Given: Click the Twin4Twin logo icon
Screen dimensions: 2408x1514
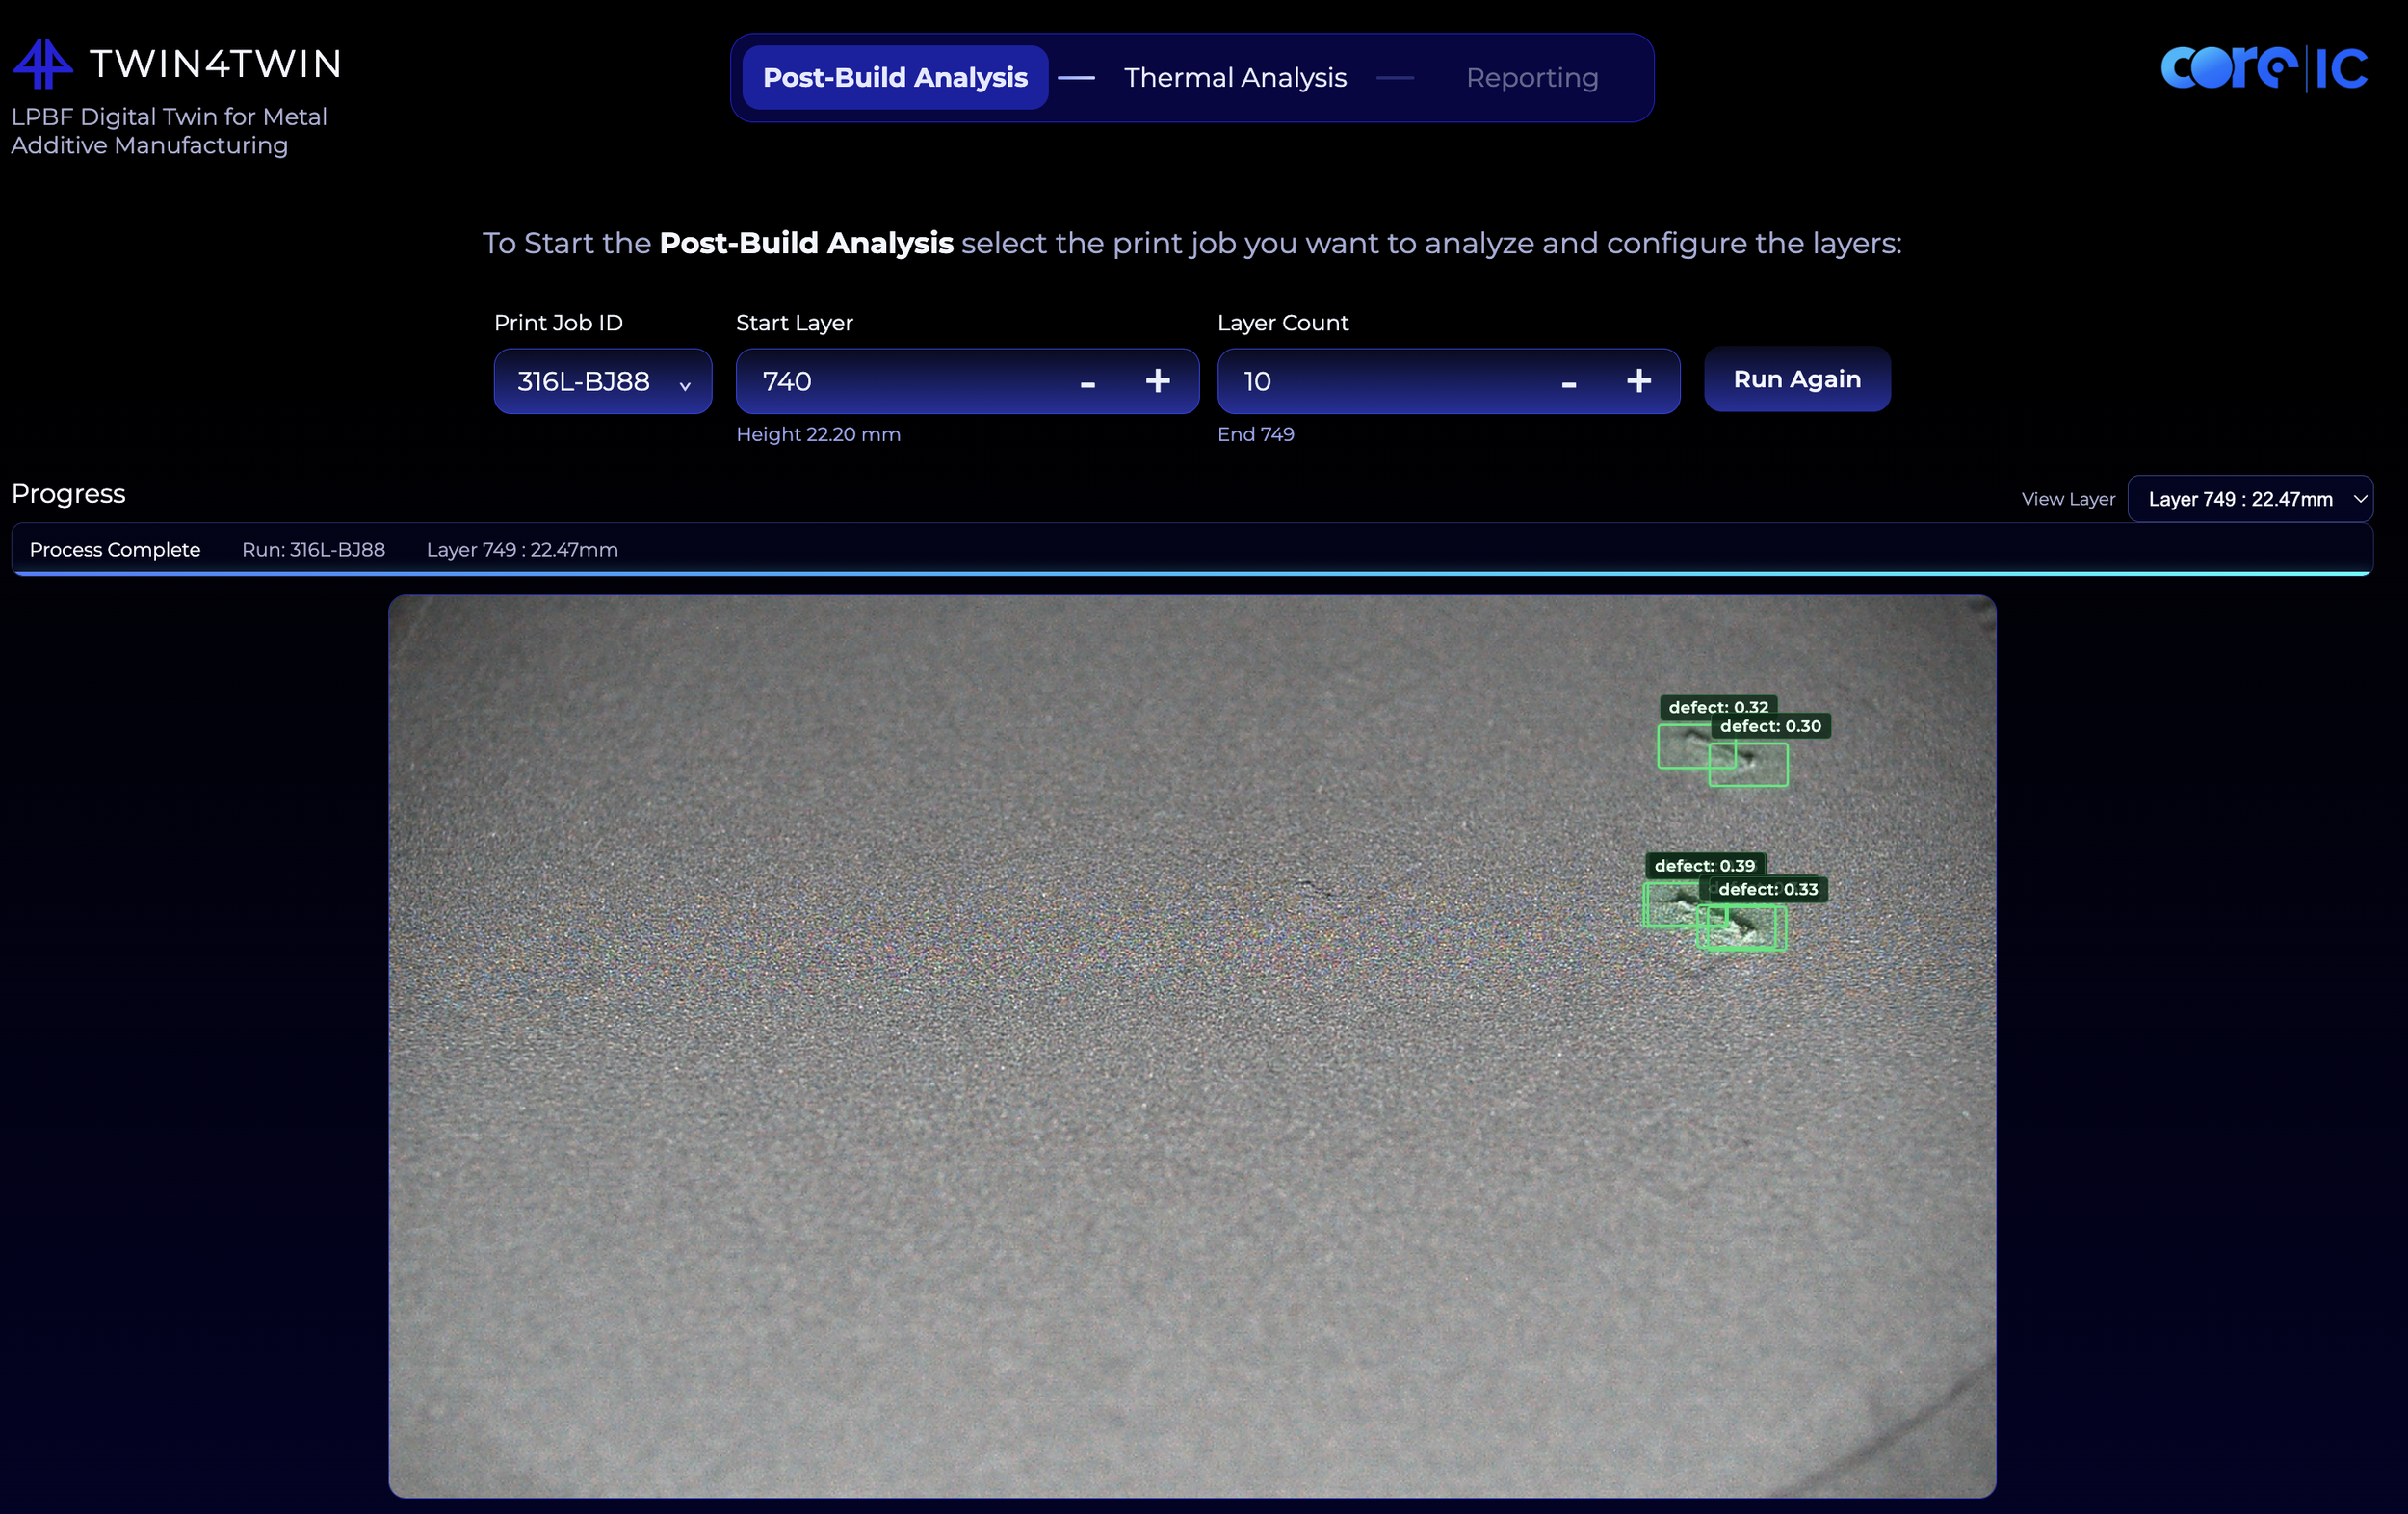Looking at the screenshot, I should 42,64.
